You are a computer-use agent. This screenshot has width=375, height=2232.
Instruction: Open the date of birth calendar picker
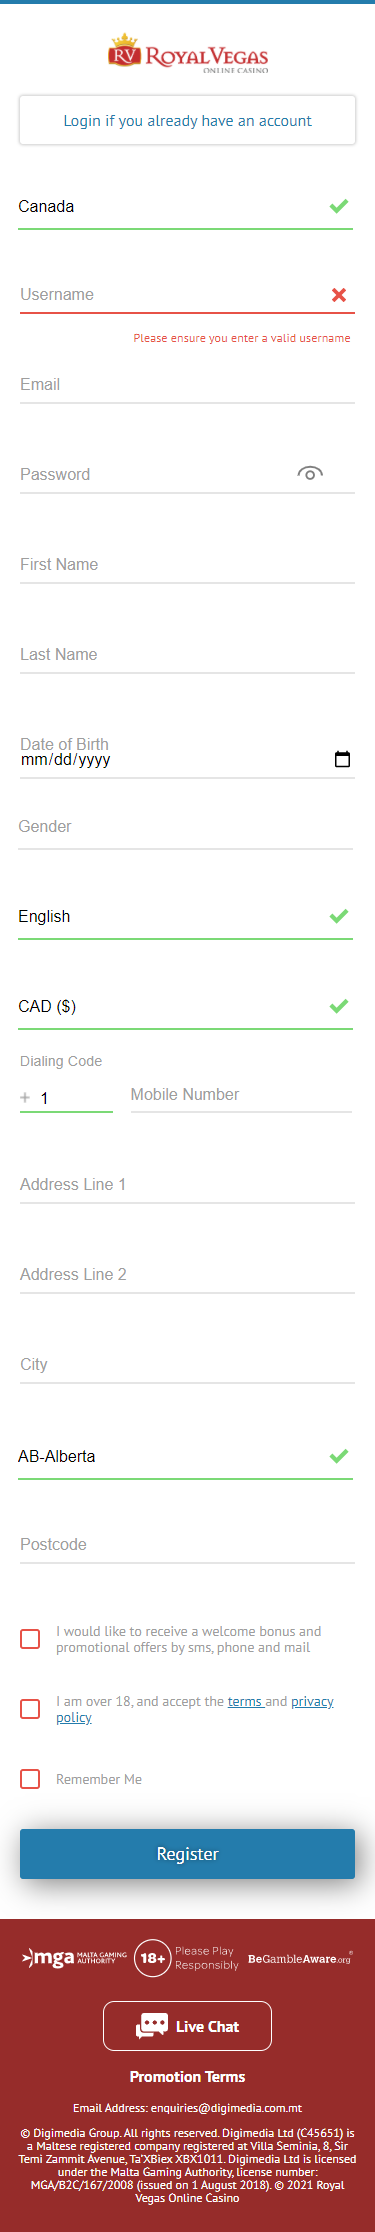[342, 759]
